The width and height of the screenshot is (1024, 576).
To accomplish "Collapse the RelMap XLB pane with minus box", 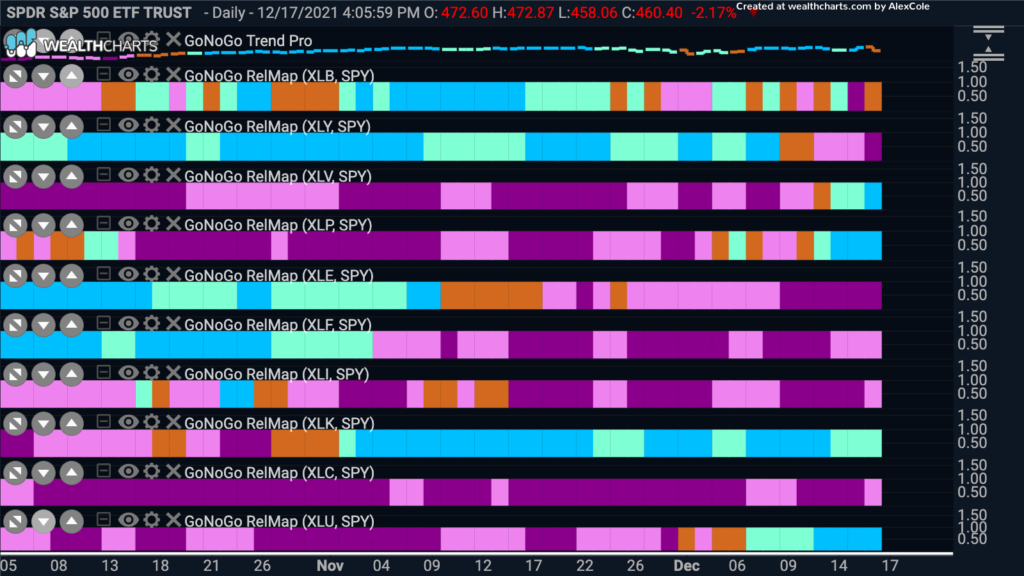I will click(103, 74).
